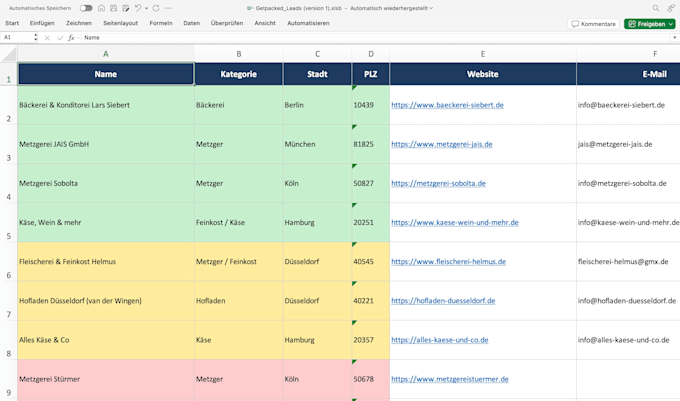Open the metzgerei-jais.de website link
Viewport: 680px width, 401px height.
point(441,144)
